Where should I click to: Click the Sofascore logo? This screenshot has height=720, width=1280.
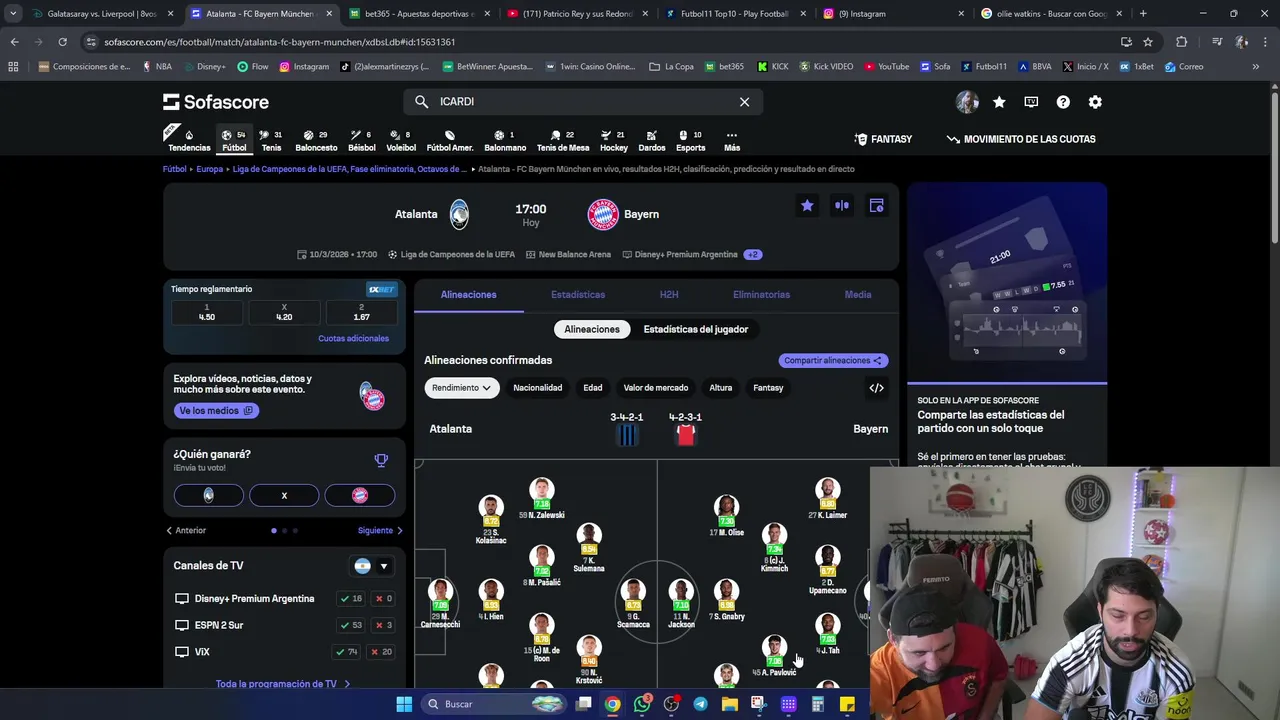(x=216, y=102)
